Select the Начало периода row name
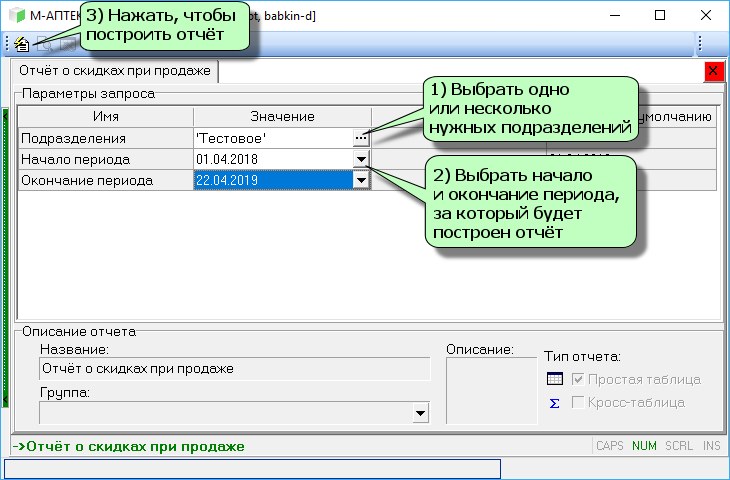 click(x=106, y=159)
